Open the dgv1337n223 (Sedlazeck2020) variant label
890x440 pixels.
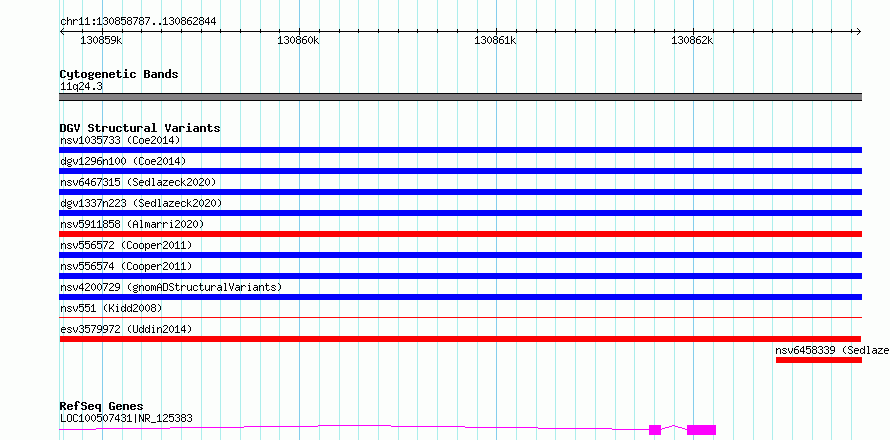tap(141, 203)
